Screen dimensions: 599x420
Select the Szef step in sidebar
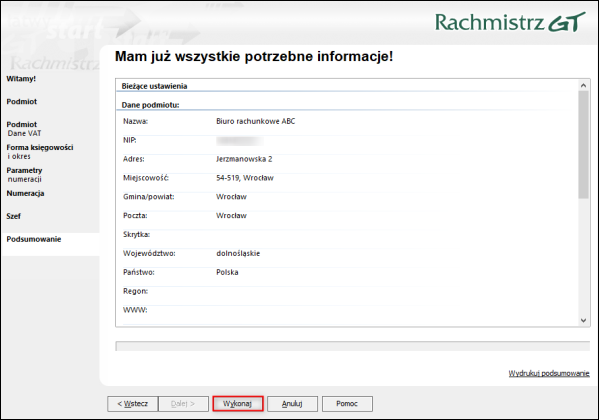[x=13, y=216]
